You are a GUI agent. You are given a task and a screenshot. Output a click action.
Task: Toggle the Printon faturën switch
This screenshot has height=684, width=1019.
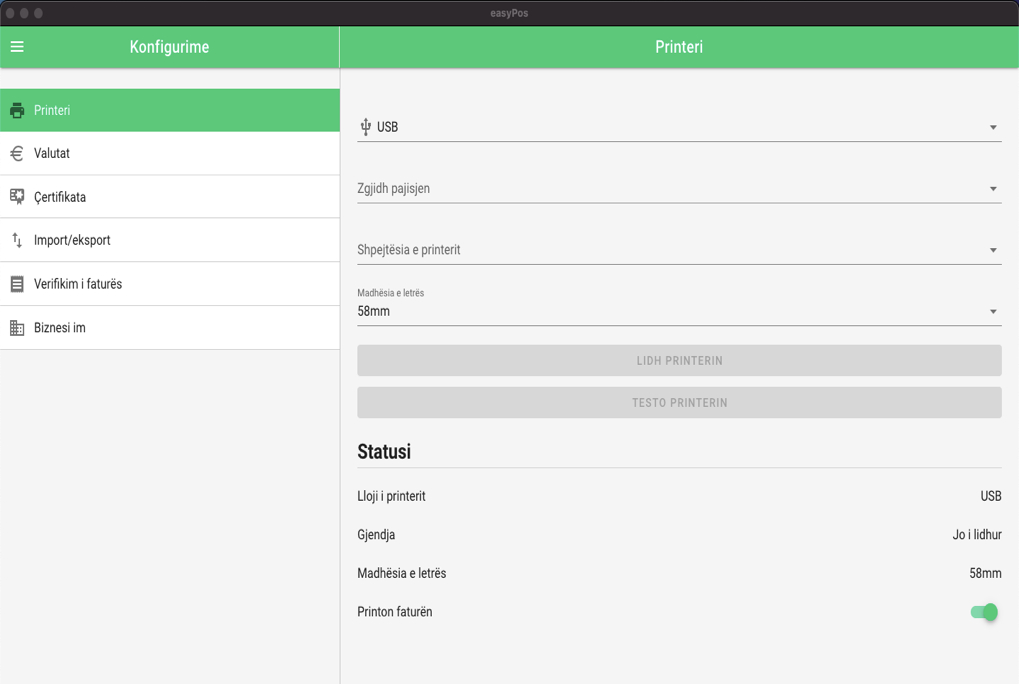click(984, 612)
